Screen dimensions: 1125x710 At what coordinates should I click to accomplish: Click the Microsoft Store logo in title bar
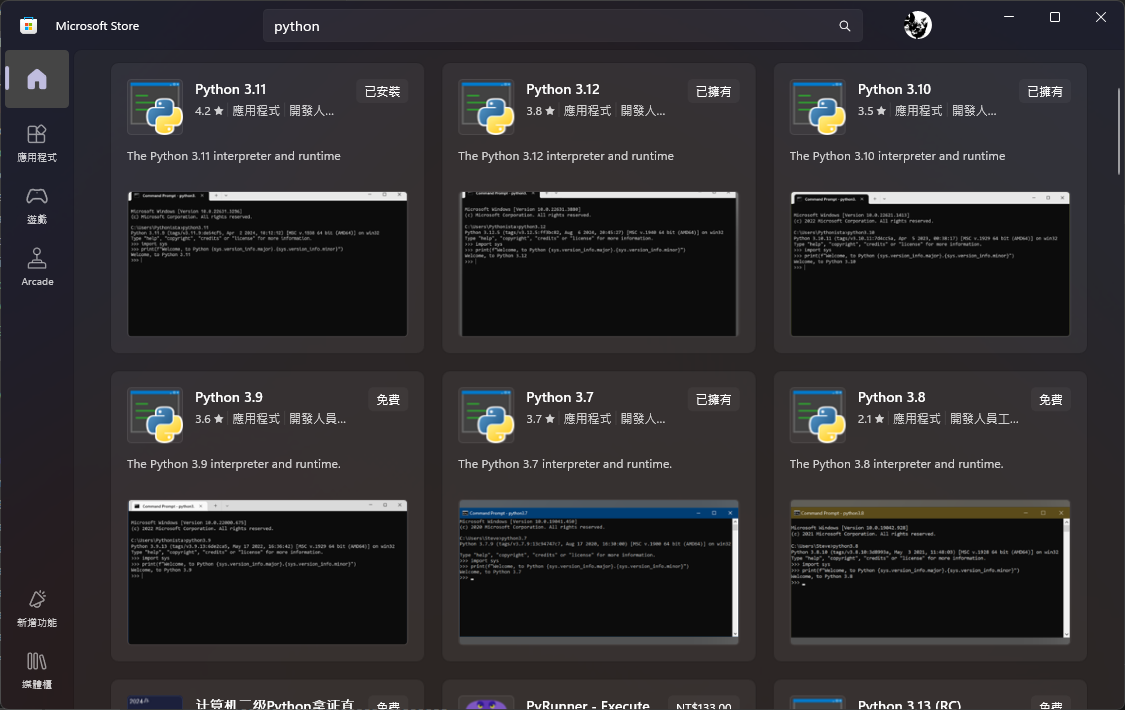28,26
